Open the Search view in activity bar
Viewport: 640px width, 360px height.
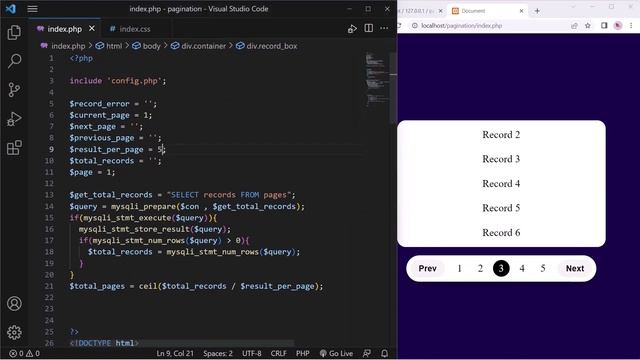point(14,61)
